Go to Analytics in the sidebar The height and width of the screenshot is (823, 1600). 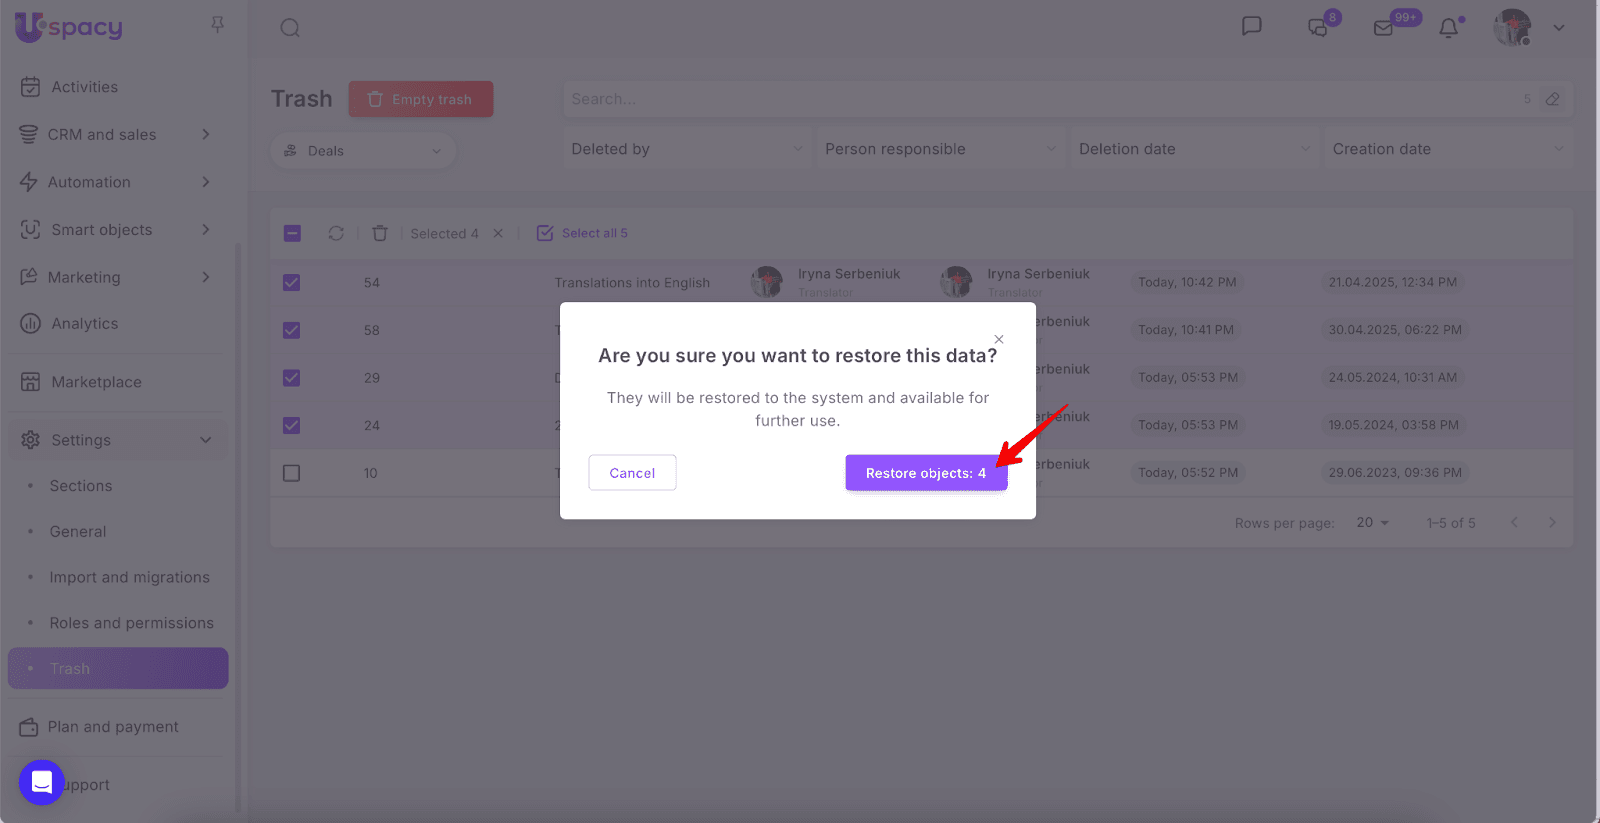(x=84, y=324)
